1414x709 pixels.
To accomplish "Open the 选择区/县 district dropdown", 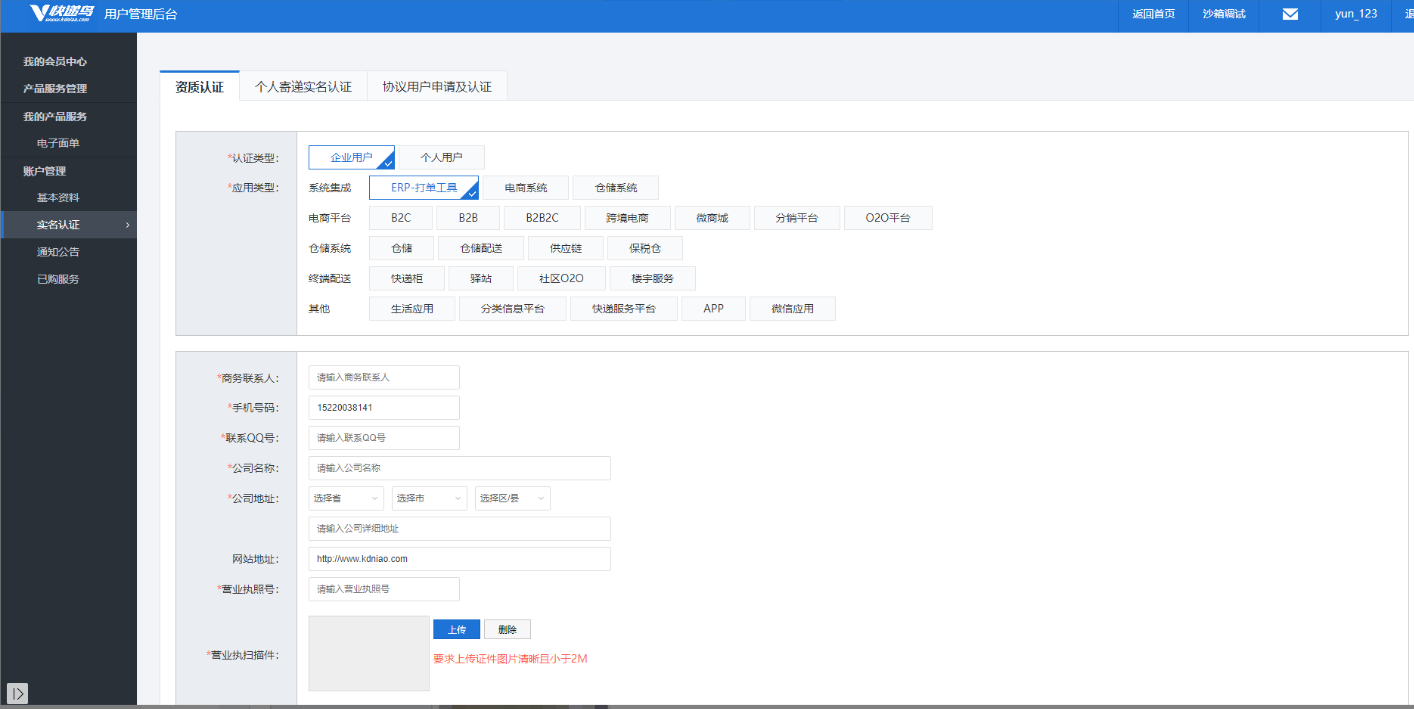I will (513, 498).
